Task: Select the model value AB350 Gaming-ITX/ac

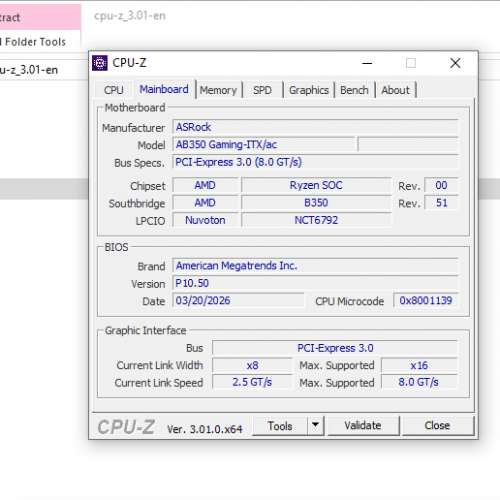Action: [264, 145]
